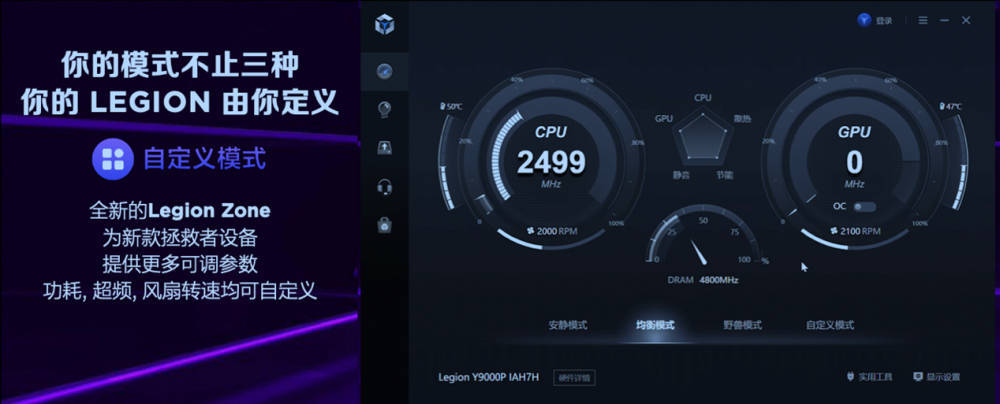Screen dimensions: 1000x404
Task: Open 显示设置 display settings link
Action: [936, 377]
